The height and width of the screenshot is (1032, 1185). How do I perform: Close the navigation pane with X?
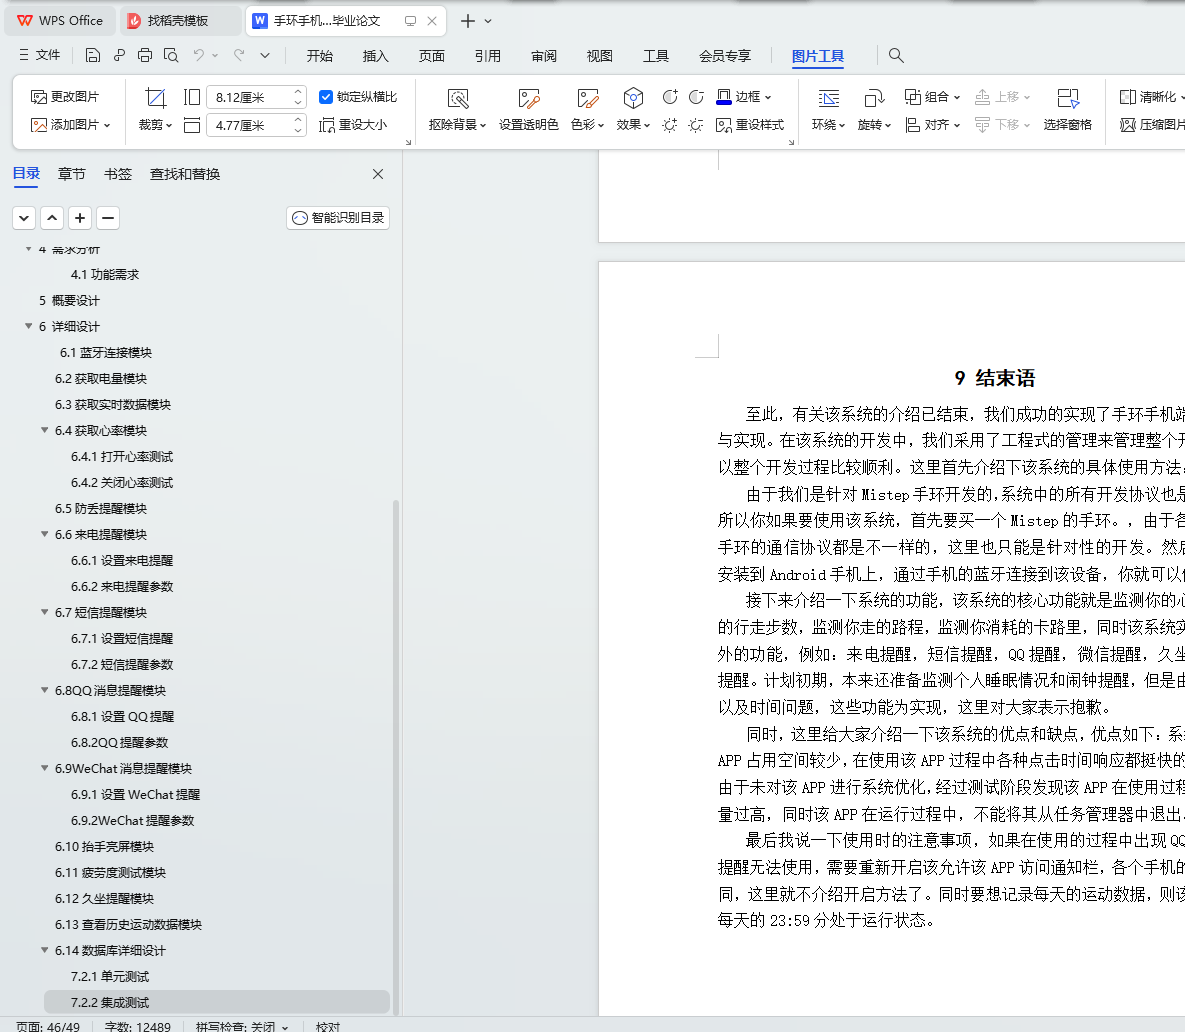click(378, 174)
